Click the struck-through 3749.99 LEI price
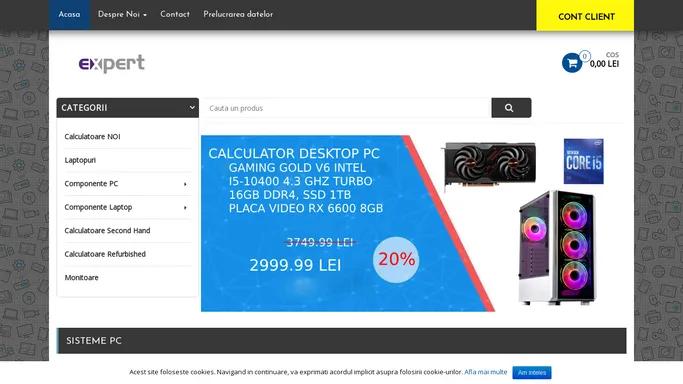 (319, 243)
